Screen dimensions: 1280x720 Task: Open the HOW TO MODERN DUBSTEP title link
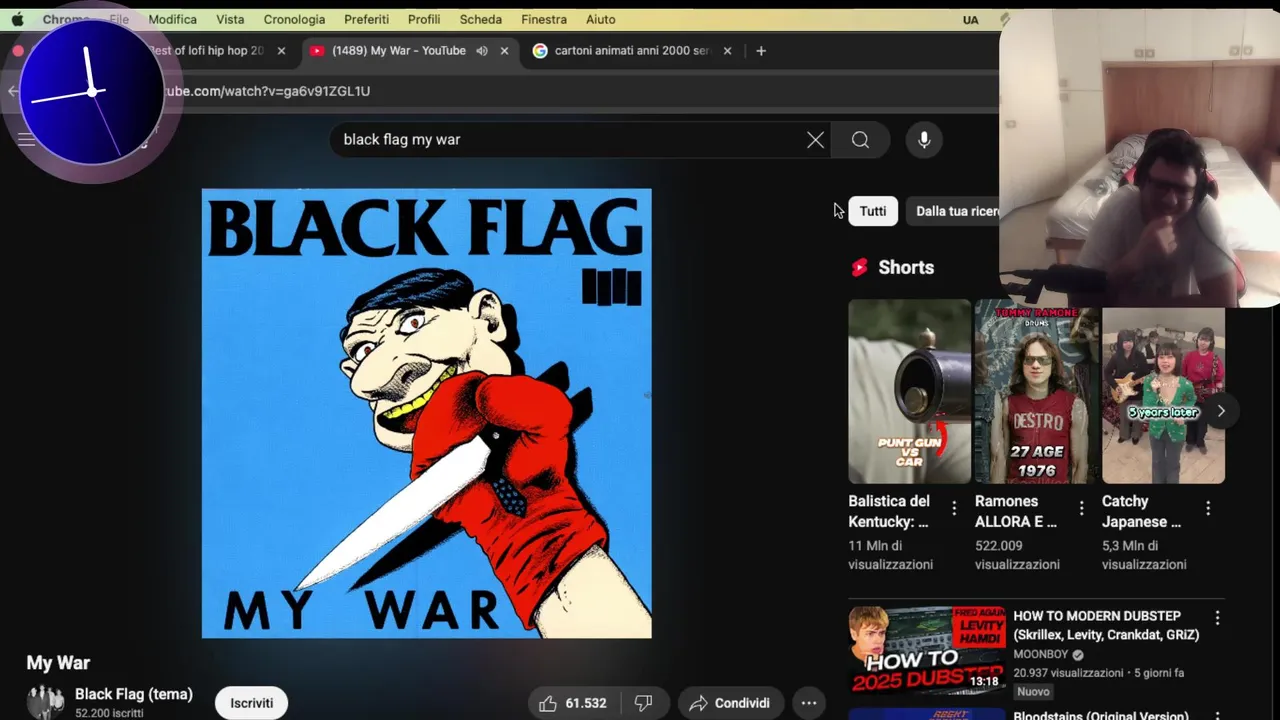point(1106,625)
